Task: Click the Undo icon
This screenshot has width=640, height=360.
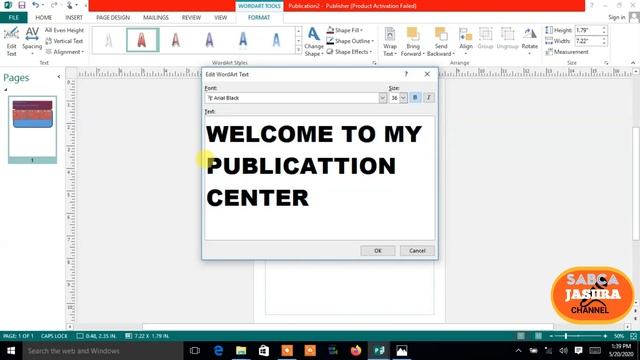Action: (x=36, y=5)
